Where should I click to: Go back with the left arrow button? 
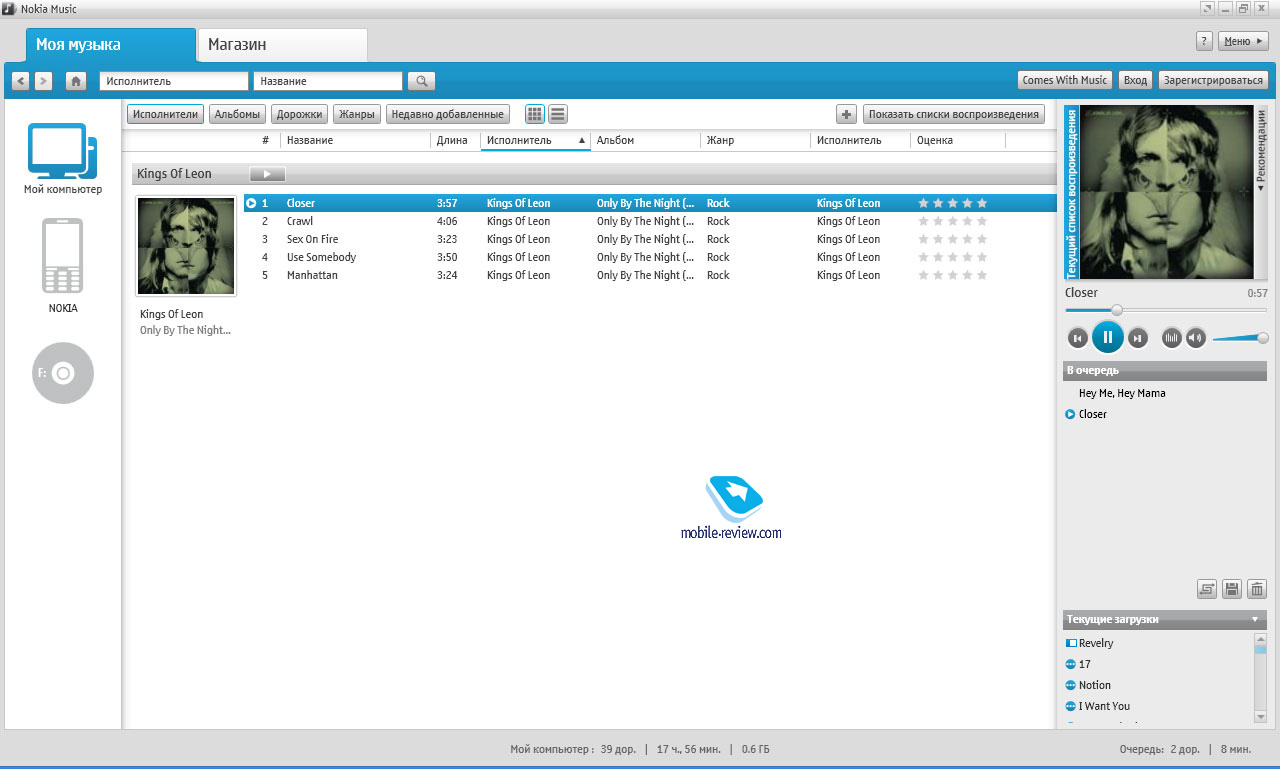tap(20, 81)
